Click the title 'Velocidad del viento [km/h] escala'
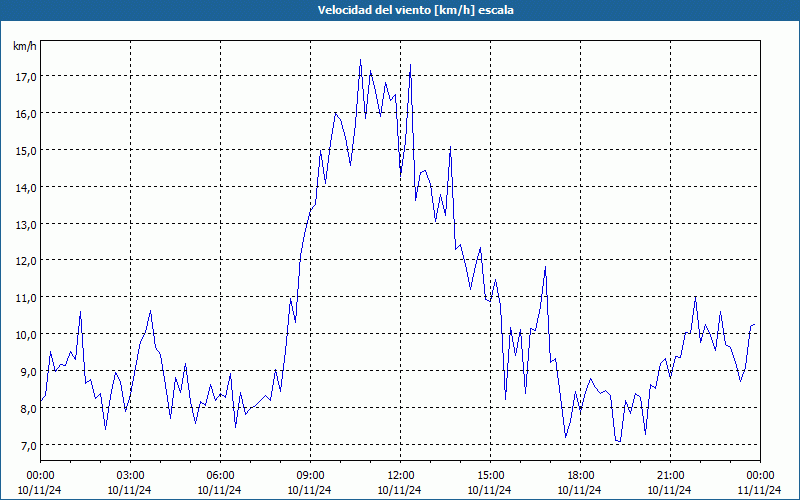Viewport: 800px width, 500px height. pos(415,10)
